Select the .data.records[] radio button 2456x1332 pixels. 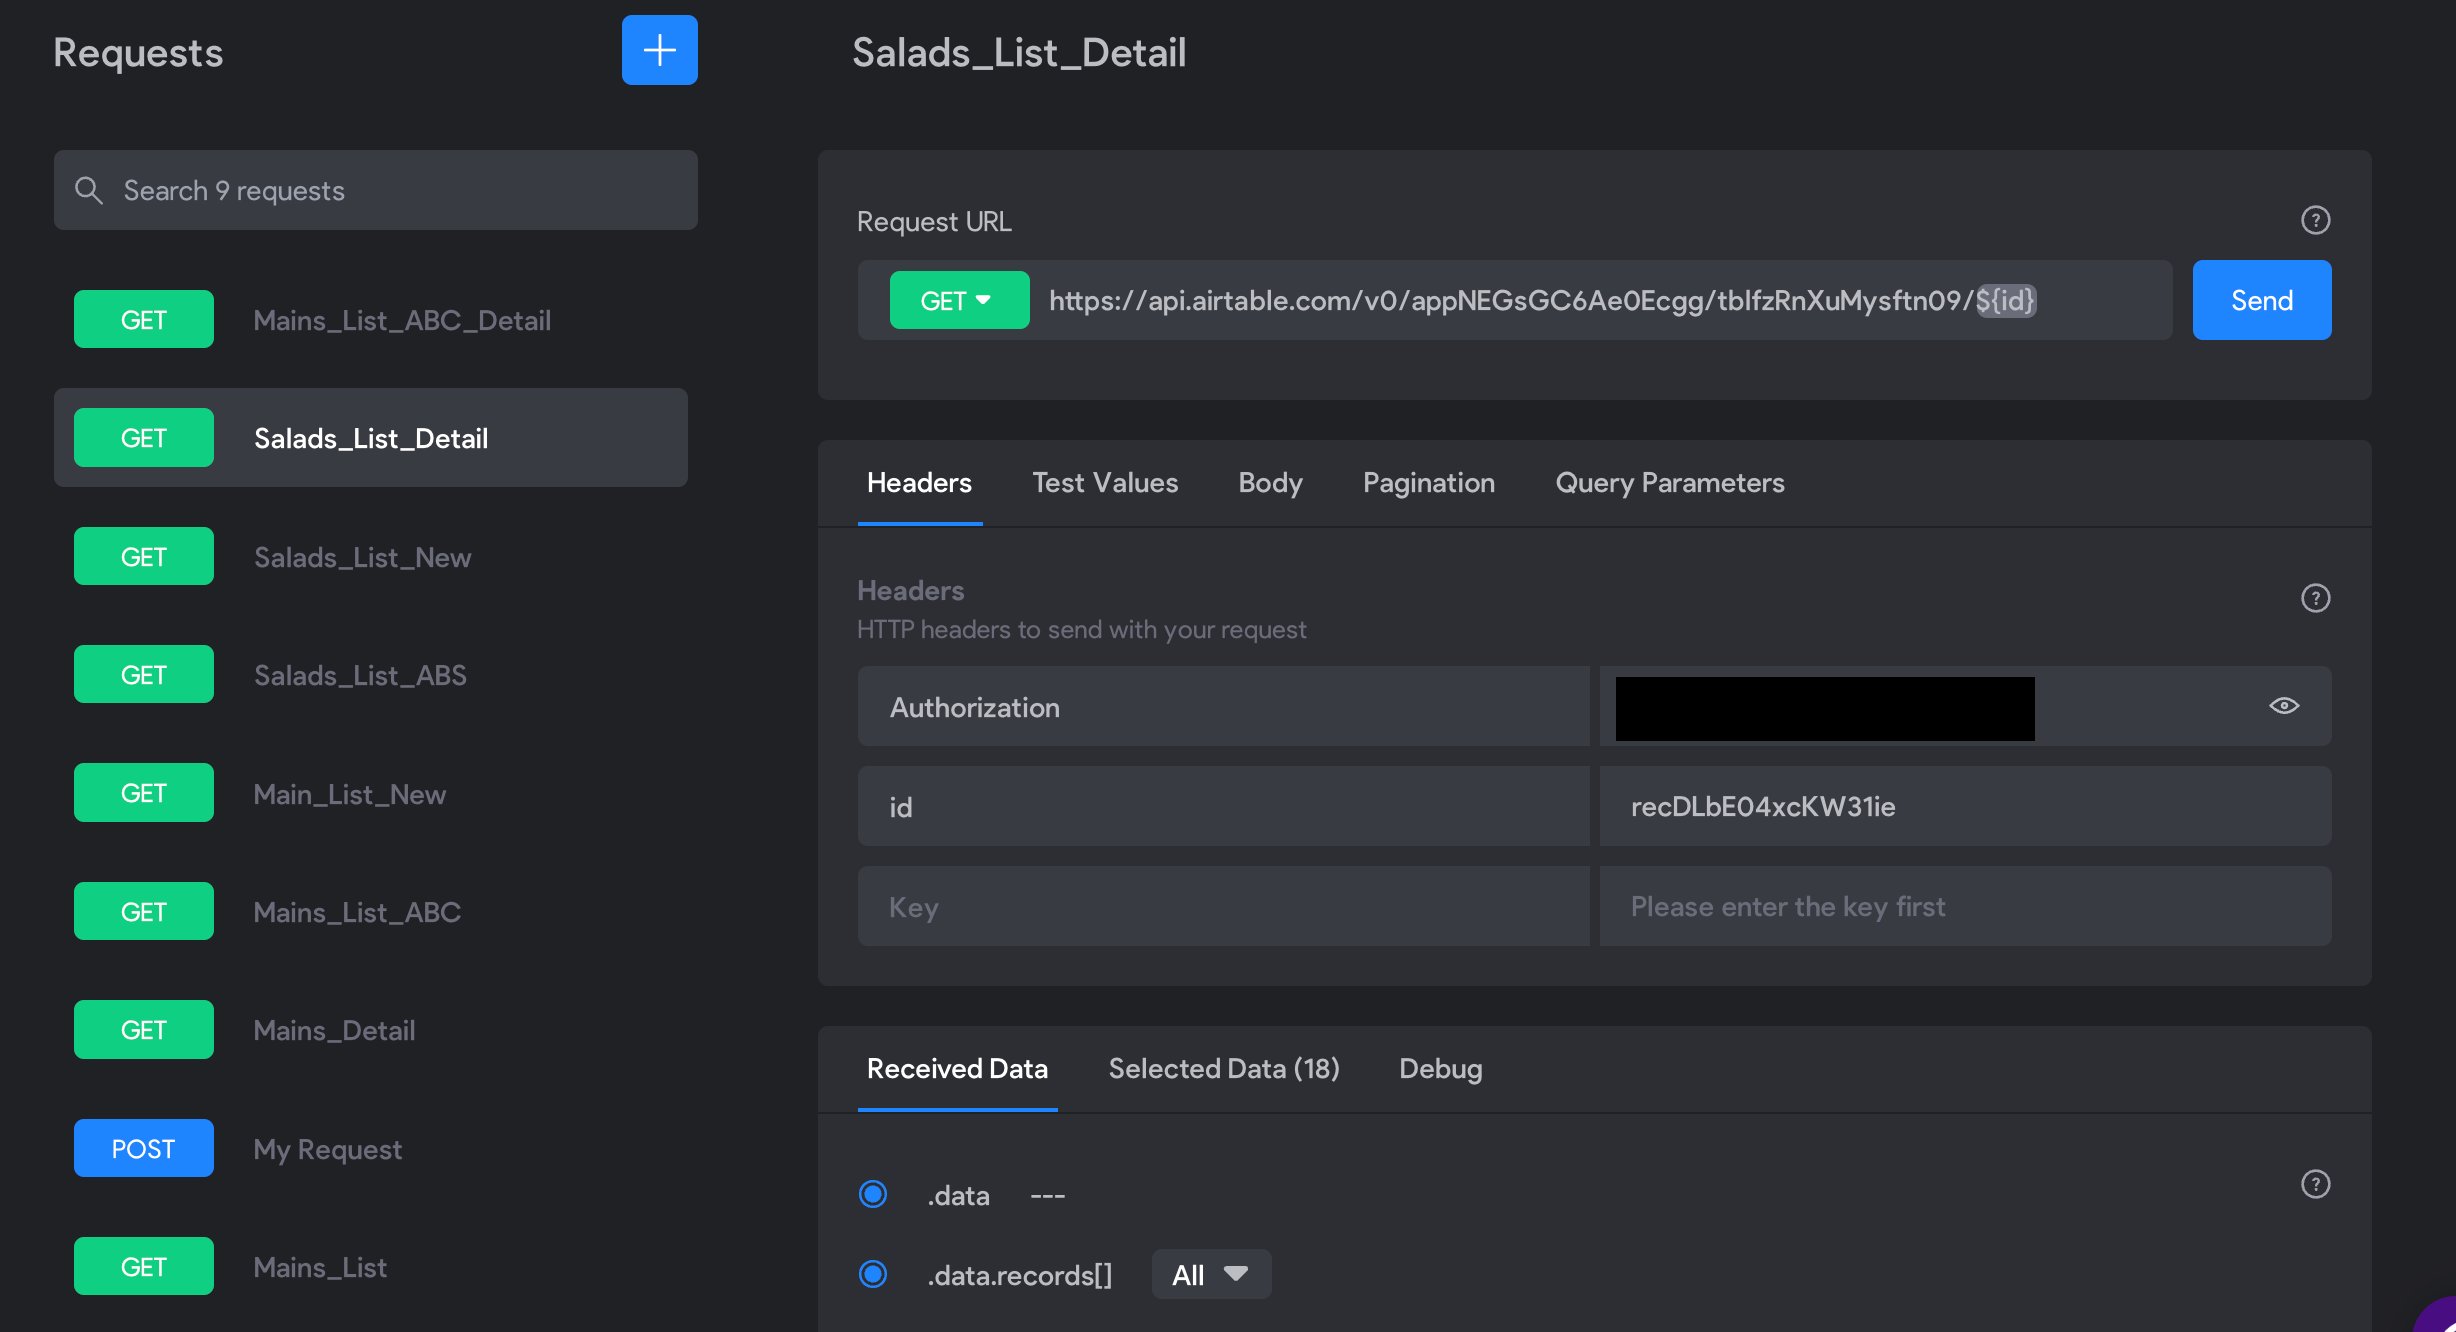pos(873,1274)
